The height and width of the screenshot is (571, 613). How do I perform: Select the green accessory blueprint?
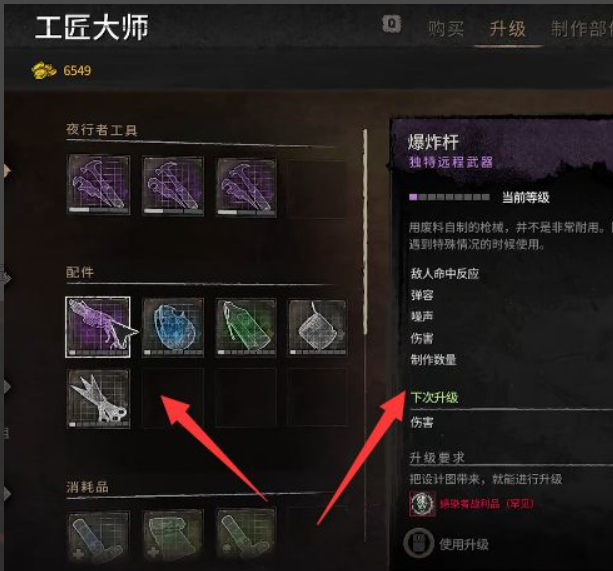tap(246, 328)
